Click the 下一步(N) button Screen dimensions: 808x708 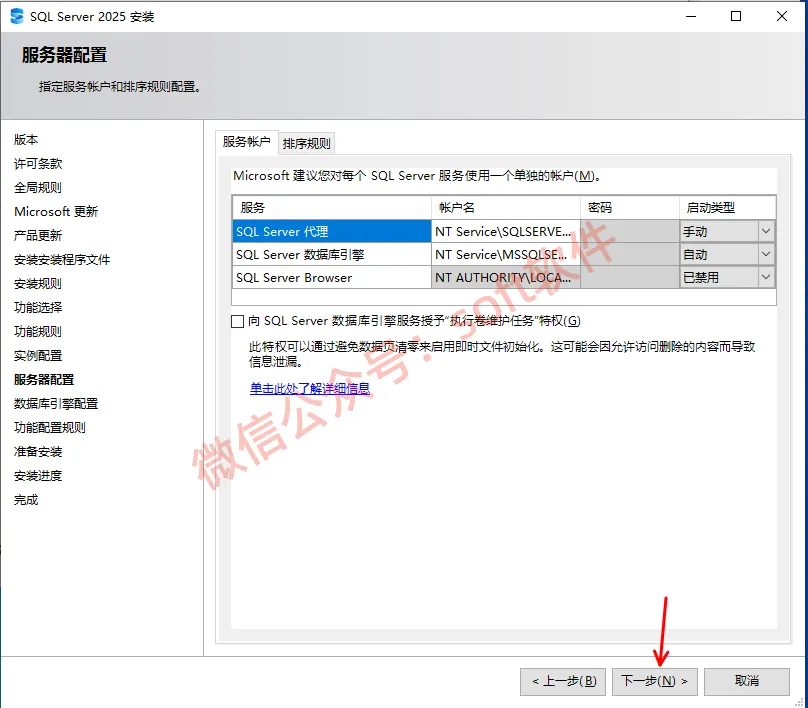(654, 681)
